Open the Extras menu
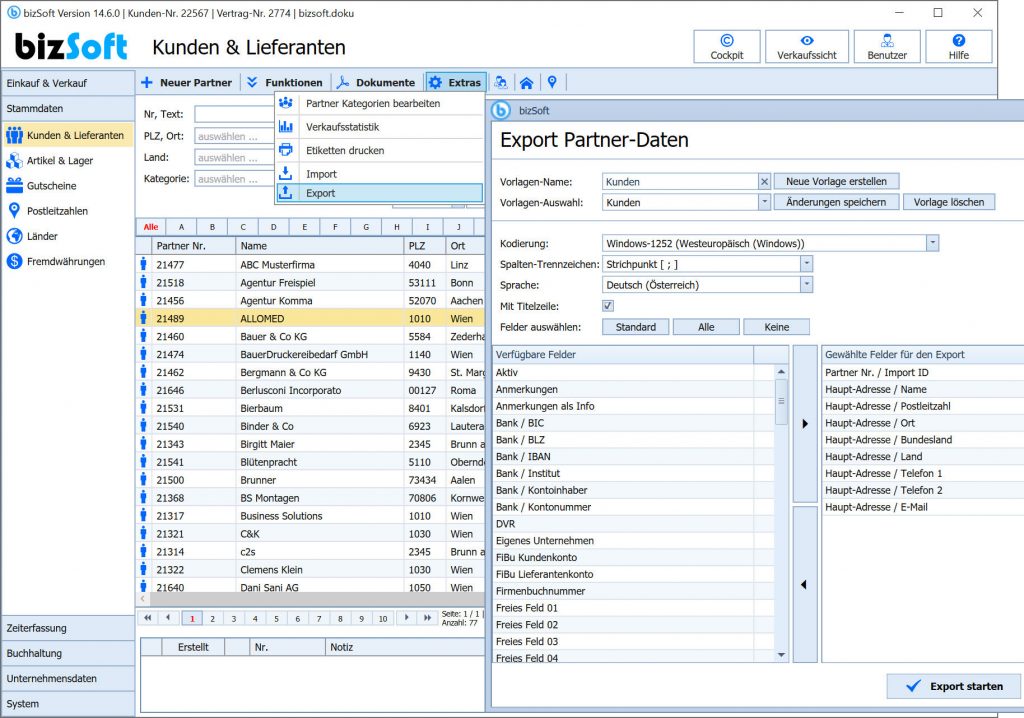This screenshot has width=1024, height=718. tap(456, 82)
